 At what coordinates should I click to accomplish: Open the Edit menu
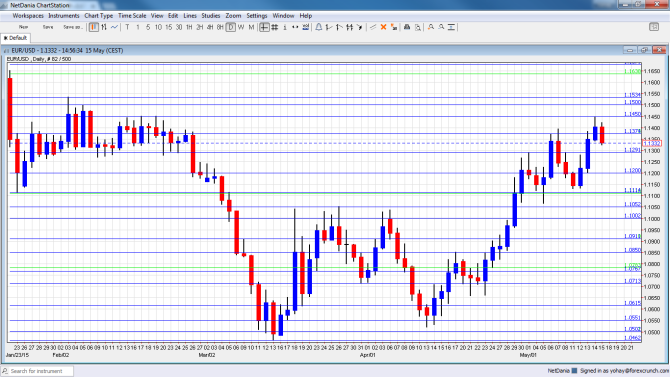coord(173,16)
